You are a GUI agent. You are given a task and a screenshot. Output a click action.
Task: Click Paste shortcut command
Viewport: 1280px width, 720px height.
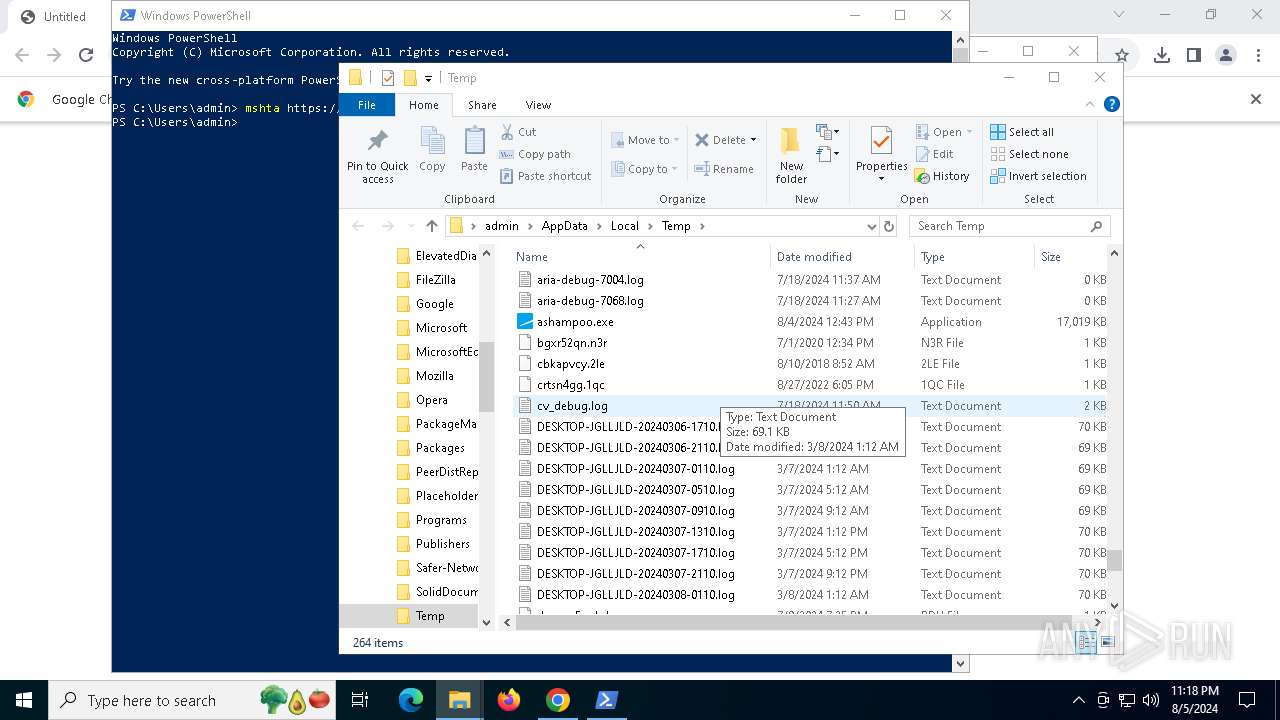[x=545, y=176]
